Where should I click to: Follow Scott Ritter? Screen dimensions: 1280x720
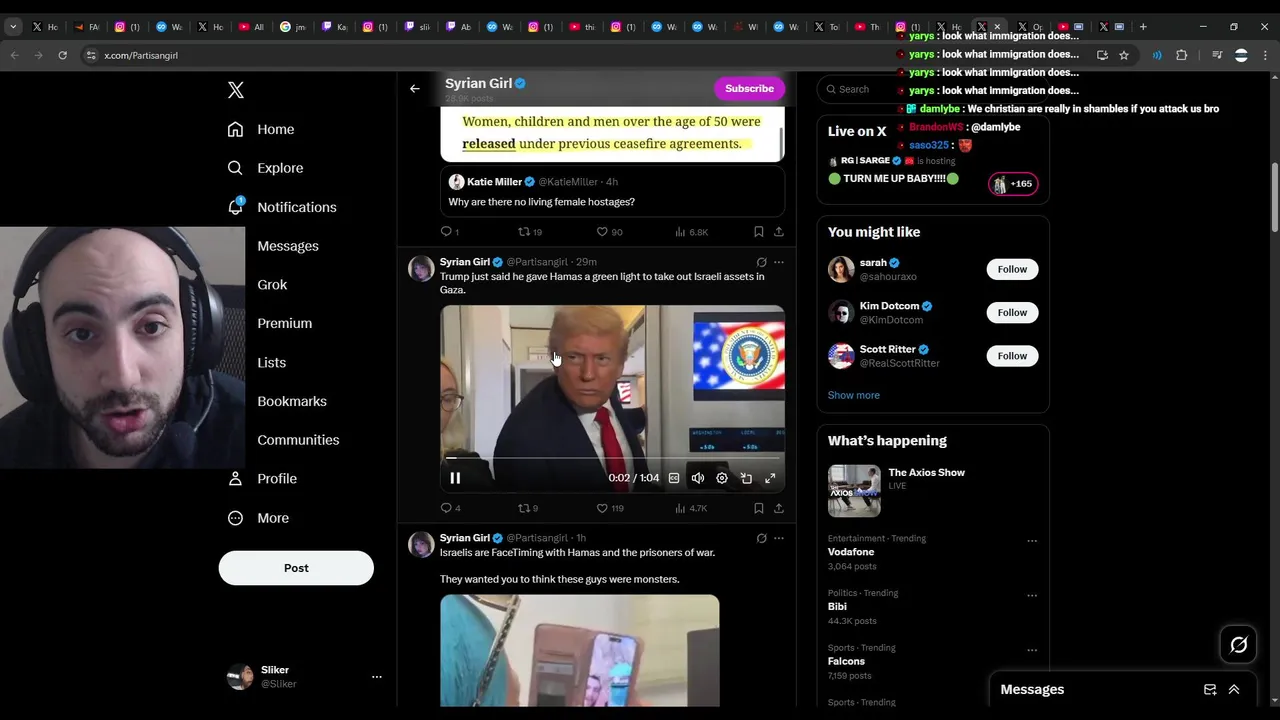click(1012, 356)
